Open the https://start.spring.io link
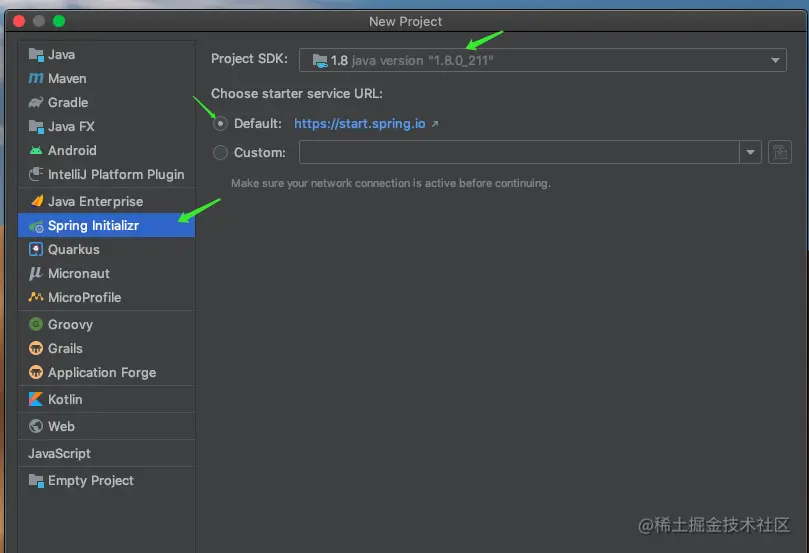The height and width of the screenshot is (553, 809). click(360, 124)
